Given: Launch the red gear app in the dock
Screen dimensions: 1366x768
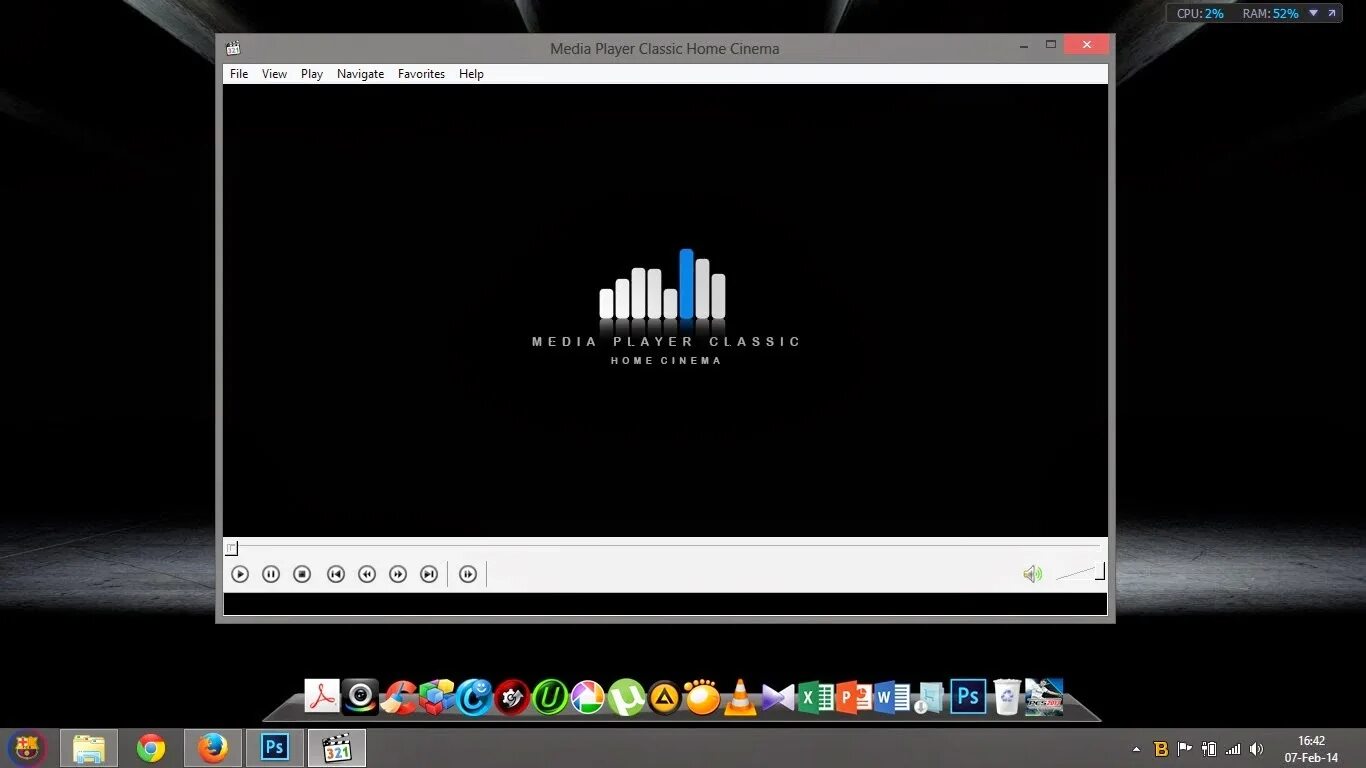Looking at the screenshot, I should (x=512, y=697).
